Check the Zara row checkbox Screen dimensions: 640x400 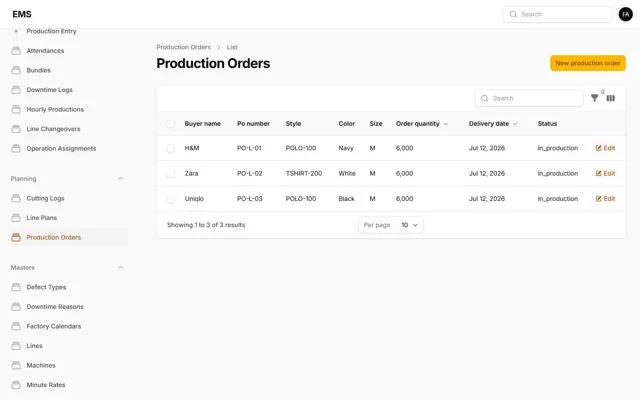[x=171, y=173]
